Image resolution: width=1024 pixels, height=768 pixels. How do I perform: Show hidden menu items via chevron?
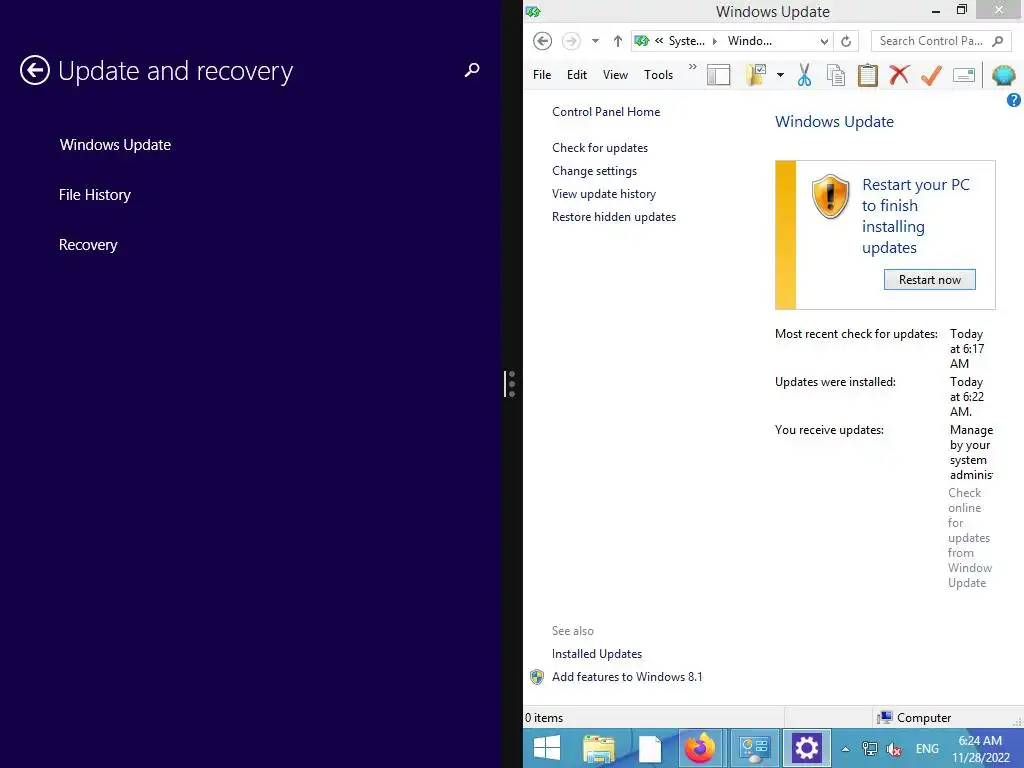[693, 67]
